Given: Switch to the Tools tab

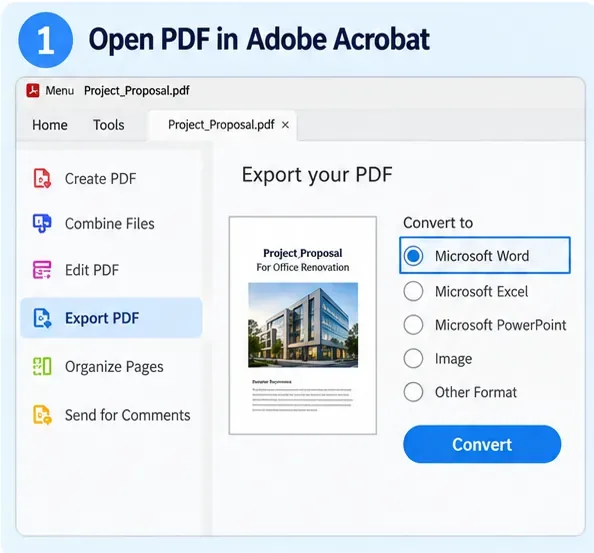Looking at the screenshot, I should tap(109, 125).
